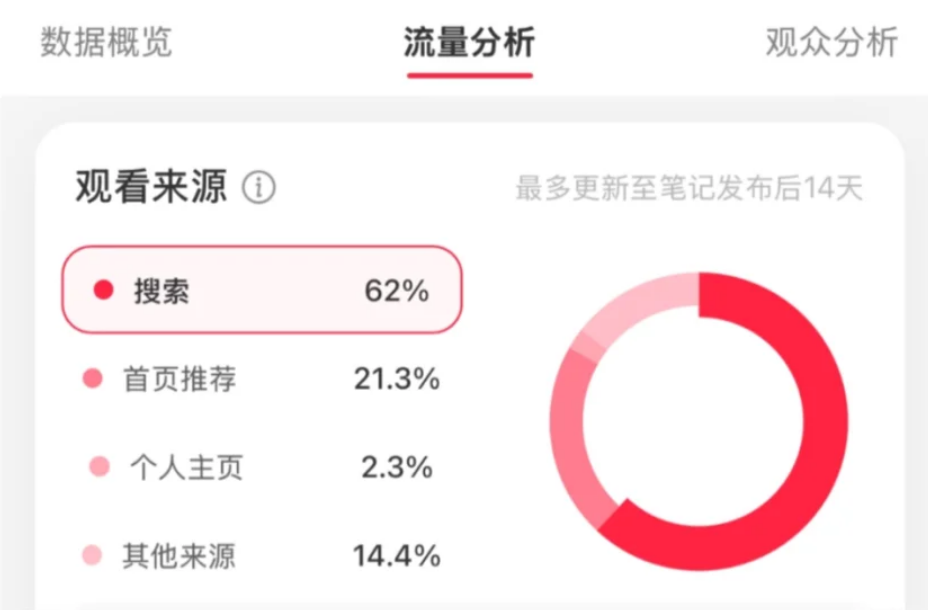The height and width of the screenshot is (610, 928).
Task: Click the active 流量分析 tab
Action: [470, 43]
